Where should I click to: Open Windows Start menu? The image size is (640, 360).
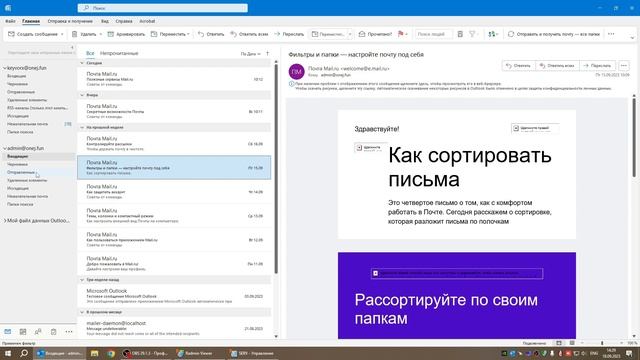[8, 353]
